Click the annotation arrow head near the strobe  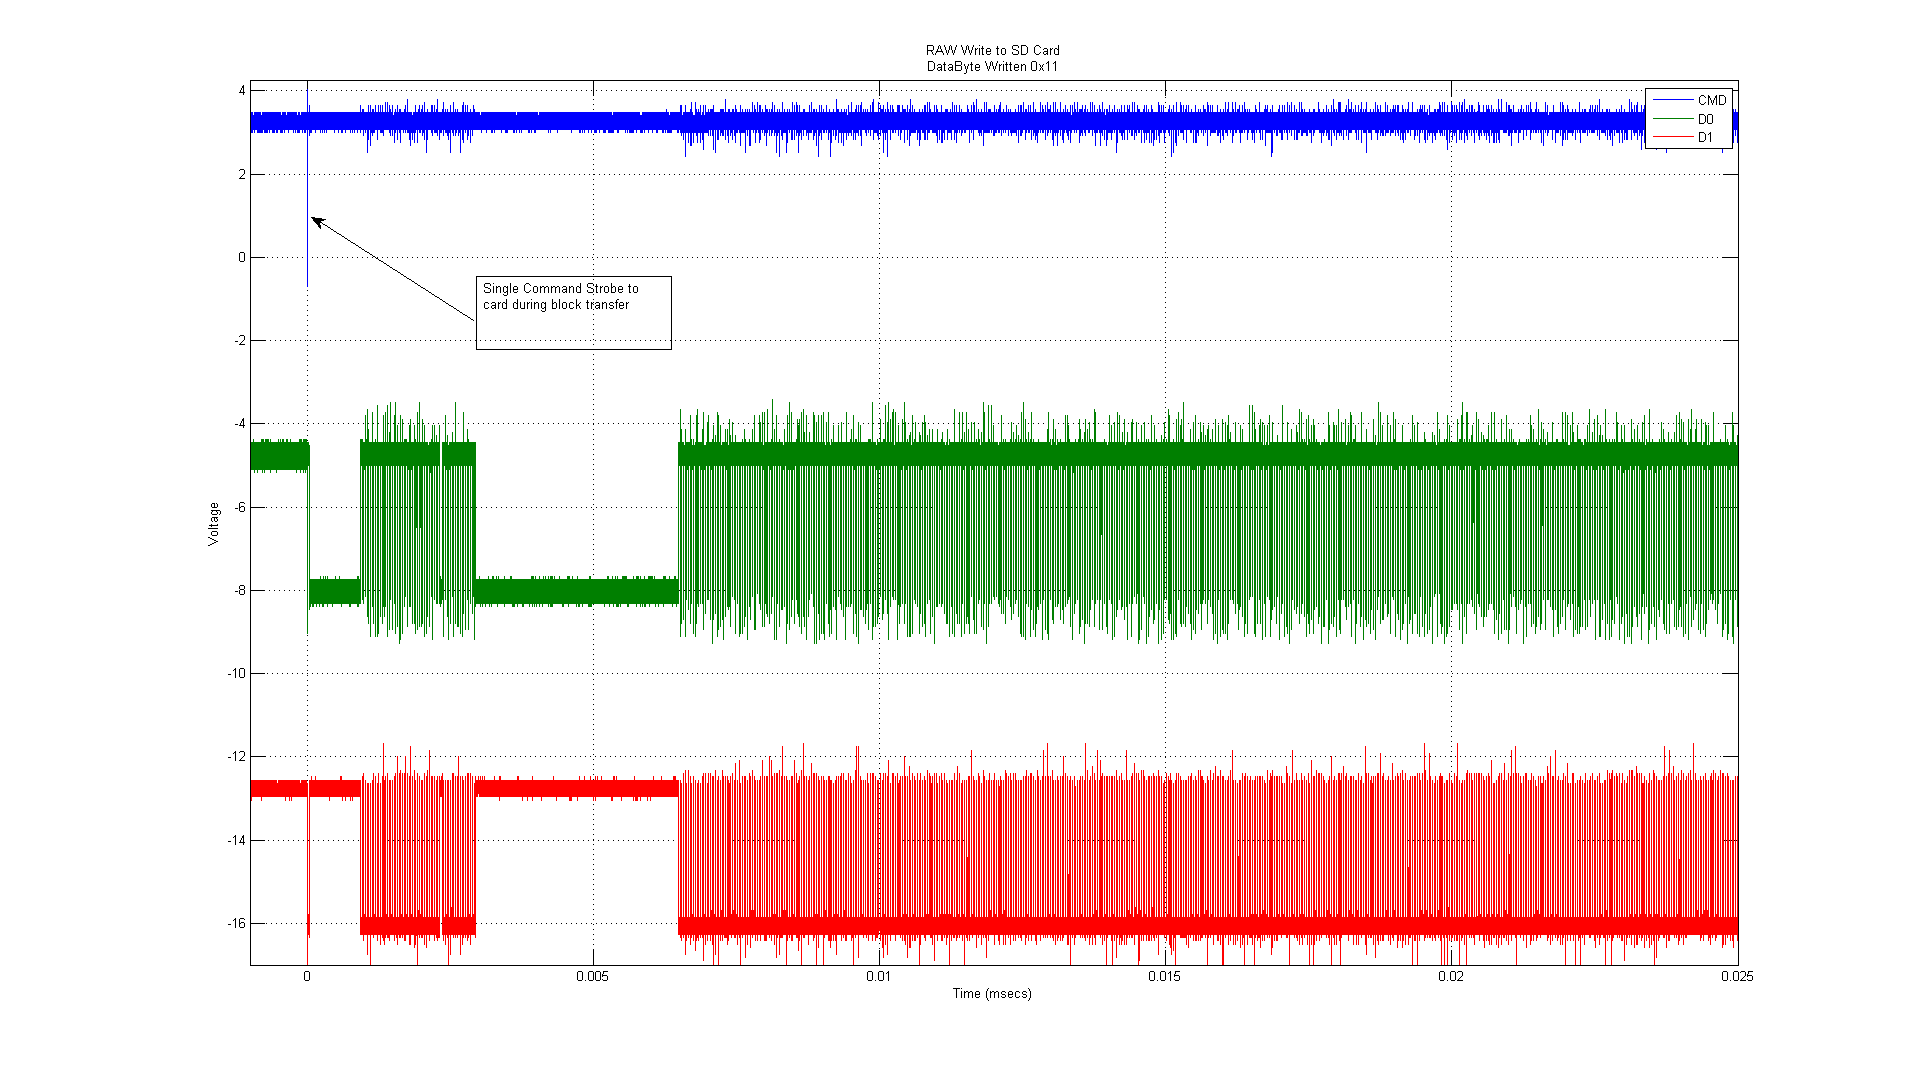pyautogui.click(x=315, y=220)
